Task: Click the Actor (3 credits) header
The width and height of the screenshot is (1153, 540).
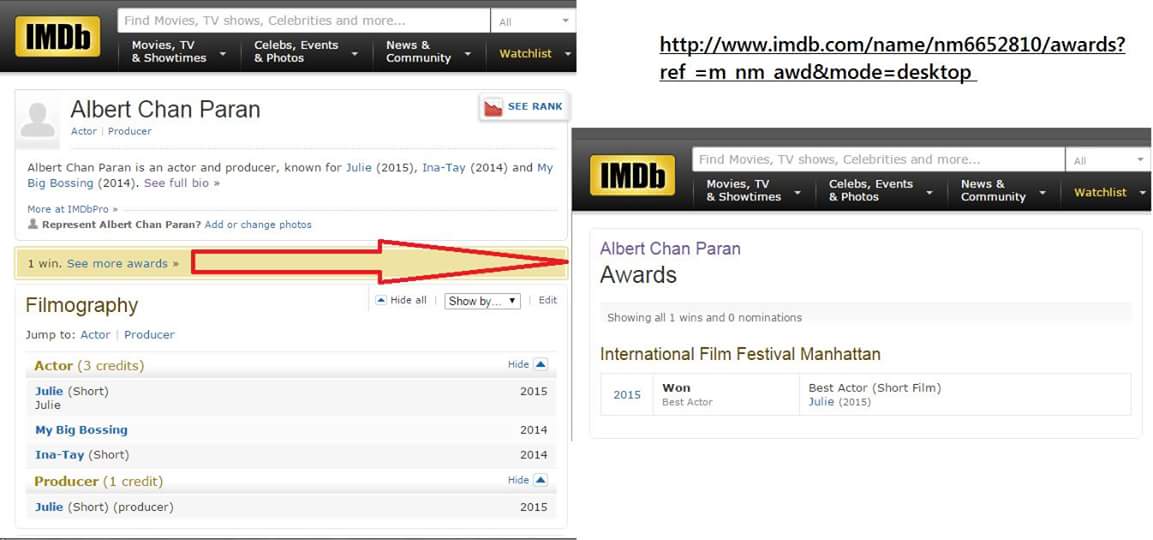Action: [x=89, y=366]
